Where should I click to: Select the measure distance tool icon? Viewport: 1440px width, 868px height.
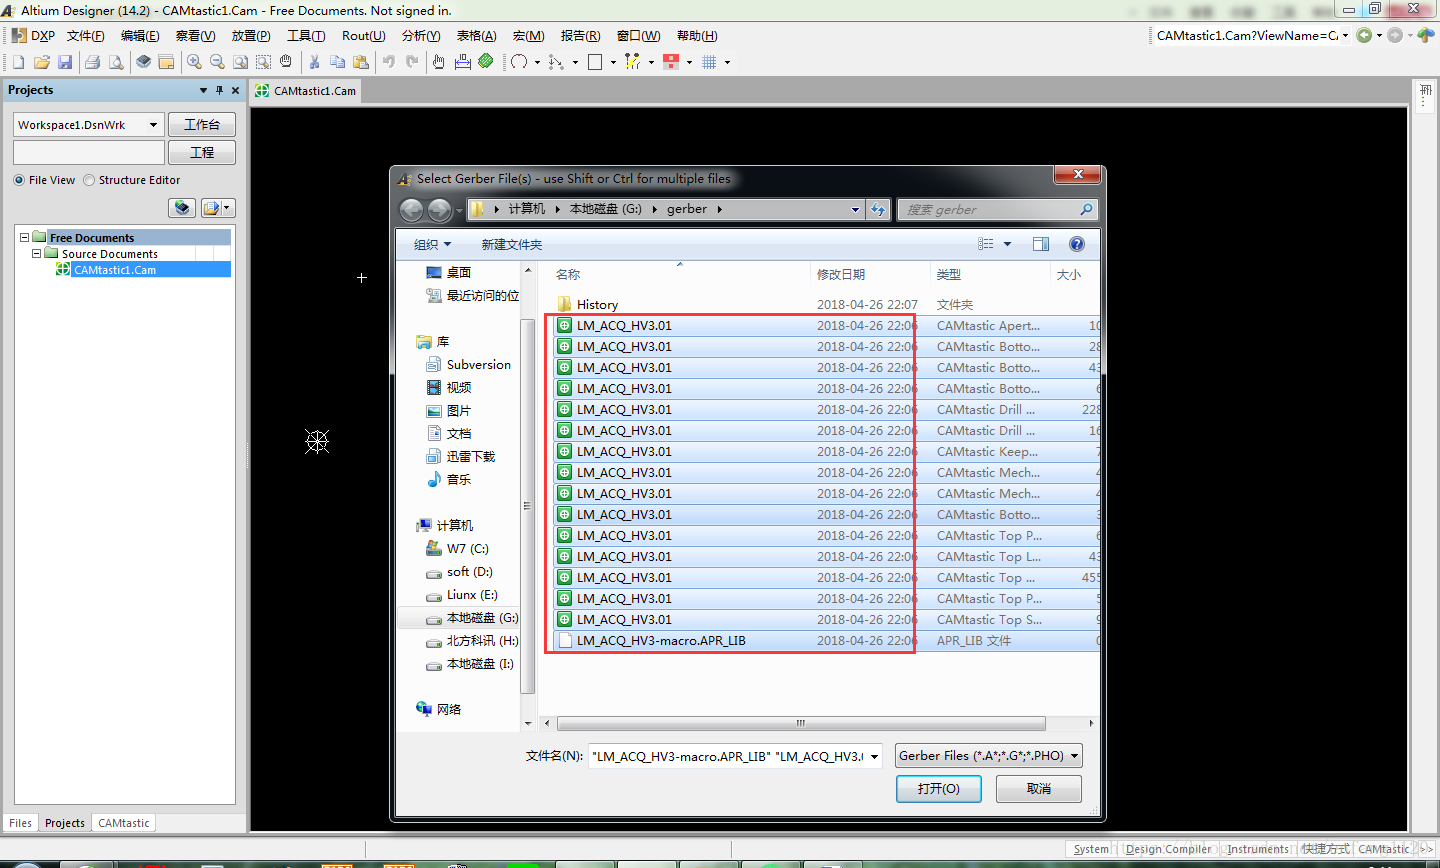point(462,62)
